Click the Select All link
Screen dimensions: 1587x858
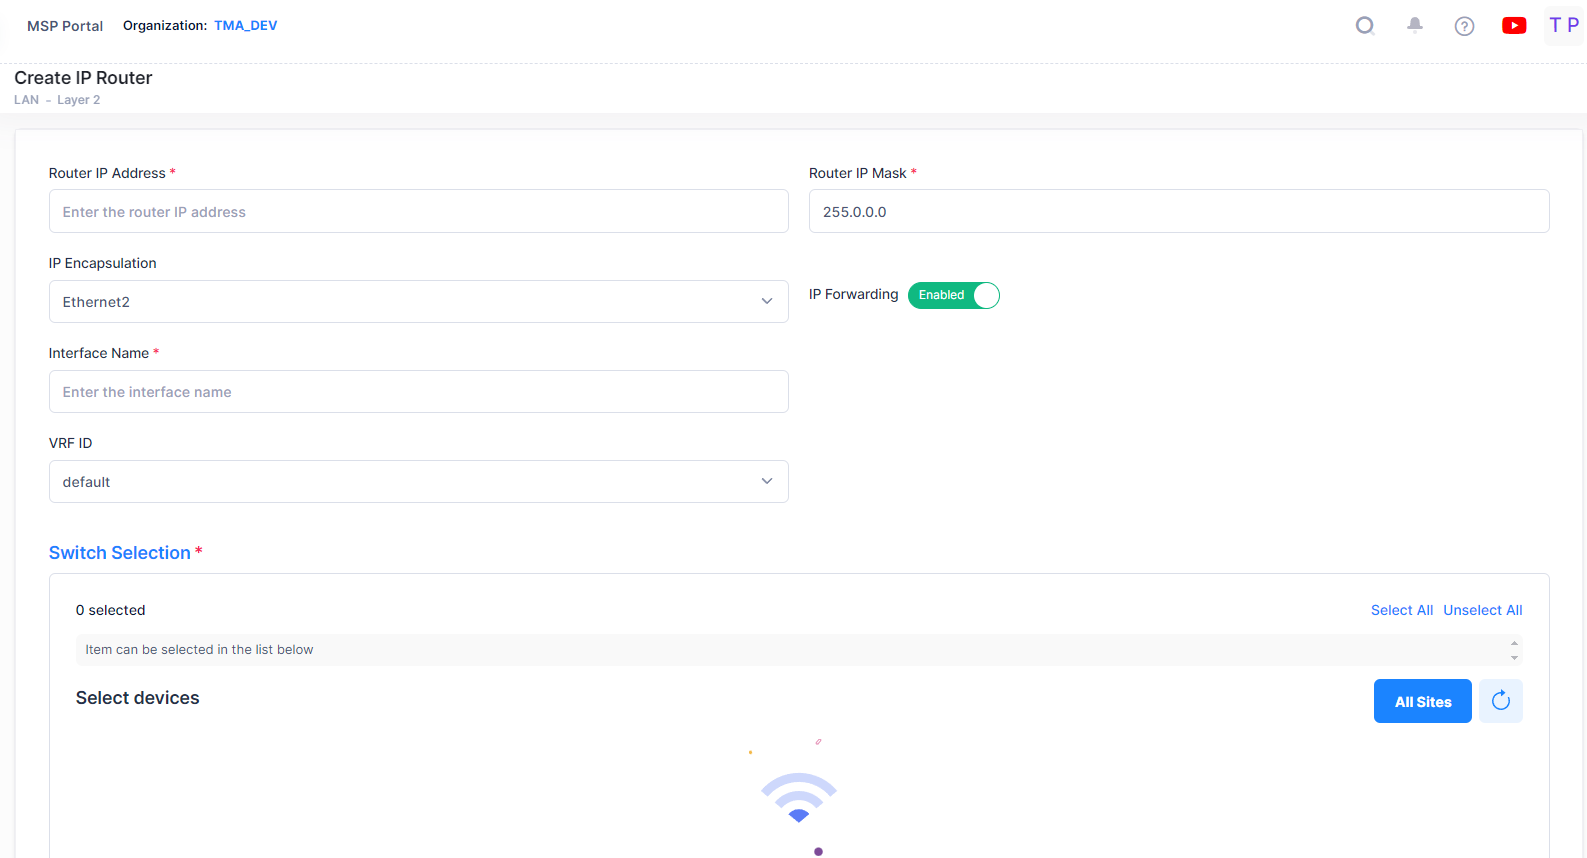point(1401,610)
